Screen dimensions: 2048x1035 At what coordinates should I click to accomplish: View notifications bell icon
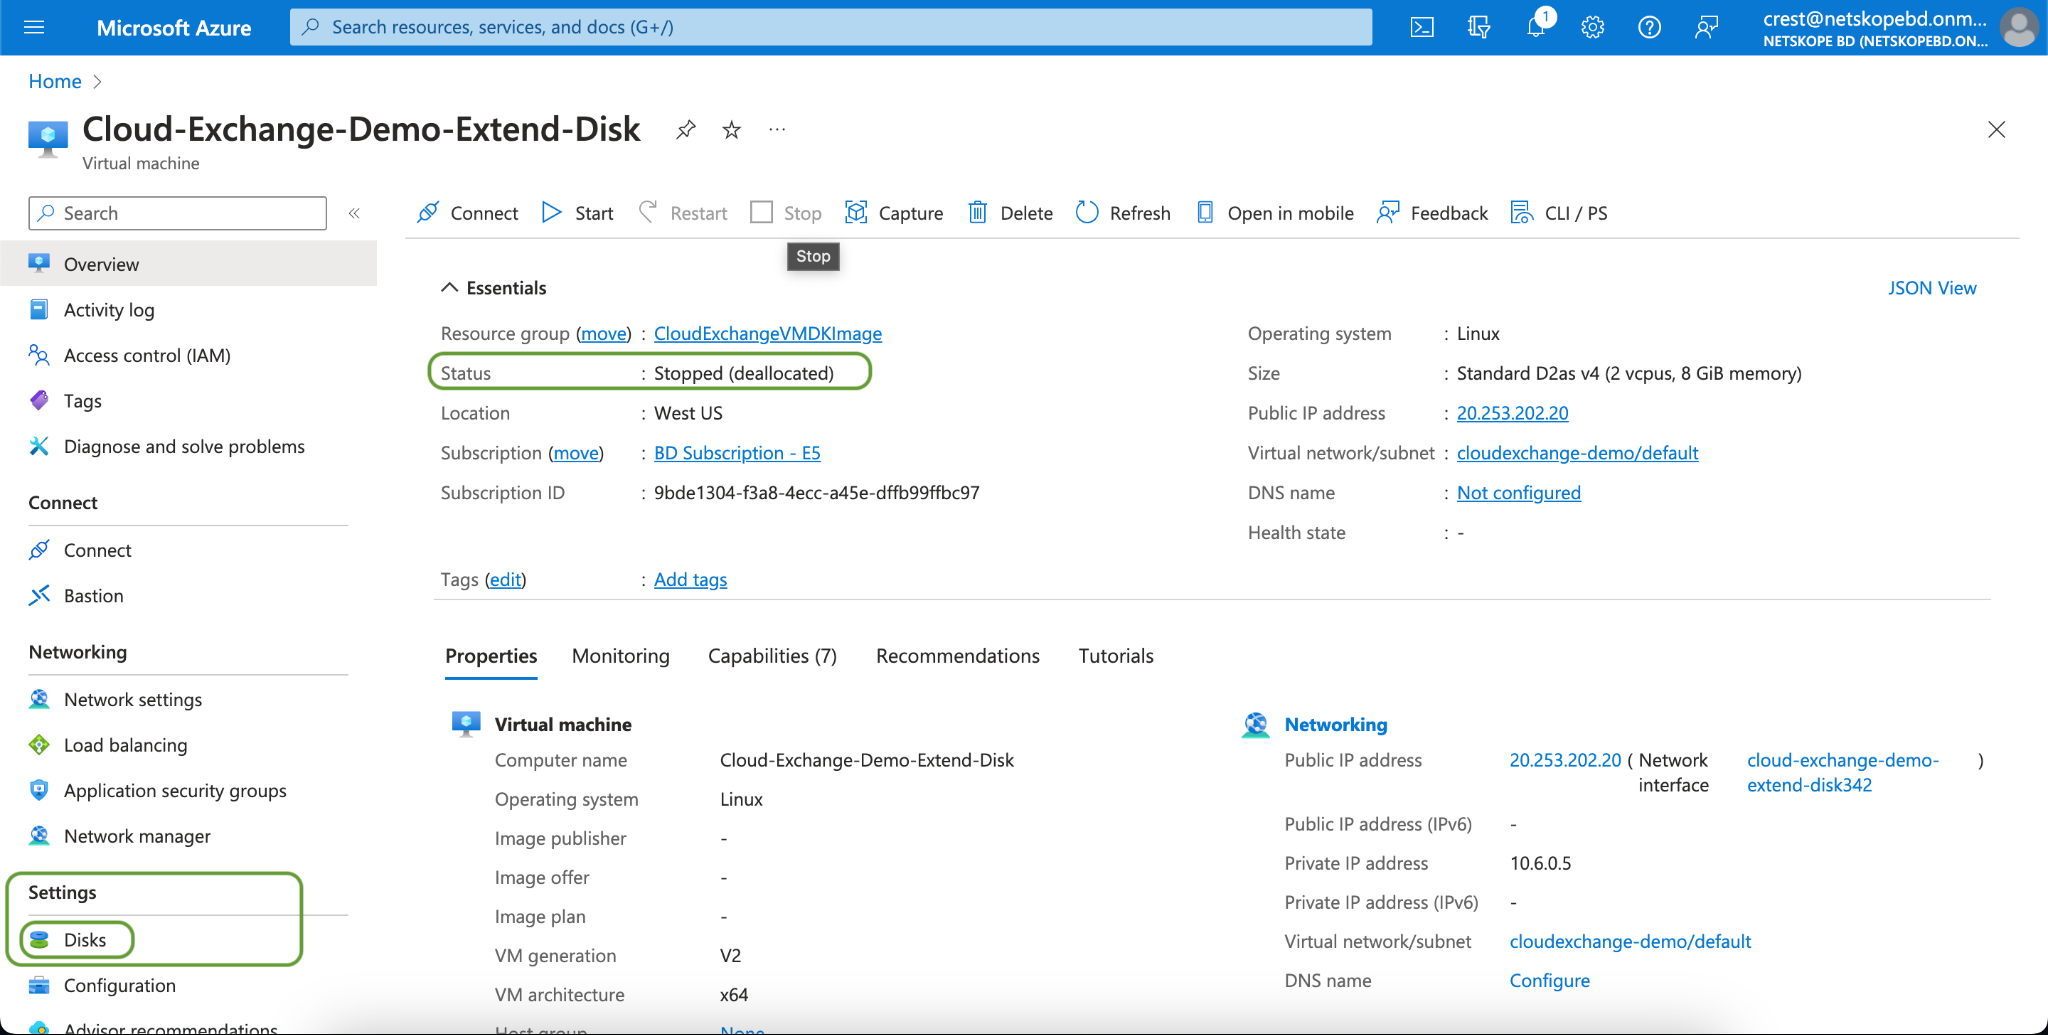pyautogui.click(x=1536, y=27)
